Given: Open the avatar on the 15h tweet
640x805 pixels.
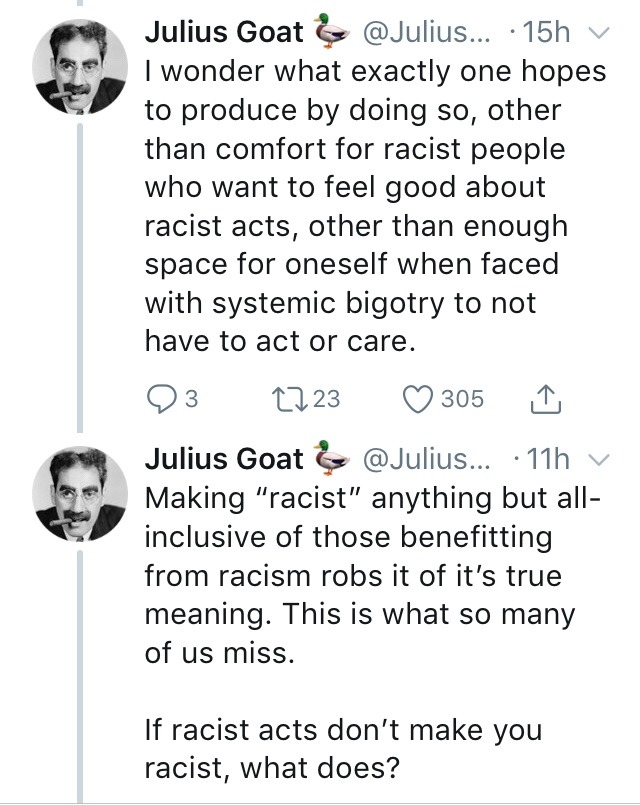Looking at the screenshot, I should coord(79,67).
